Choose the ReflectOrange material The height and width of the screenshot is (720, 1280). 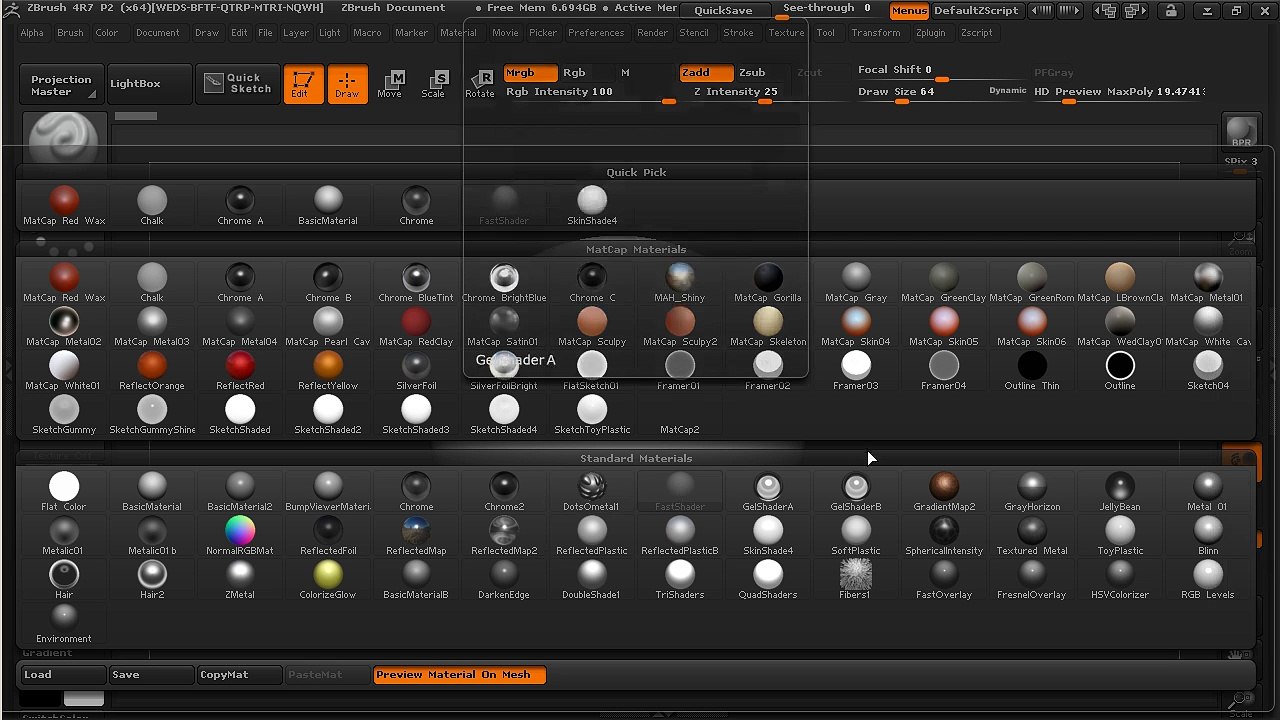tap(152, 371)
